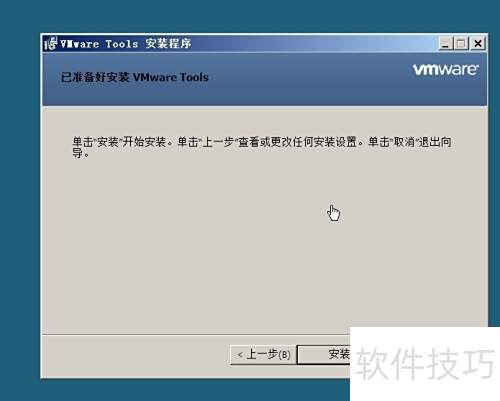Go back with the 上一步(B) button
The width and height of the screenshot is (500, 401).
click(263, 354)
